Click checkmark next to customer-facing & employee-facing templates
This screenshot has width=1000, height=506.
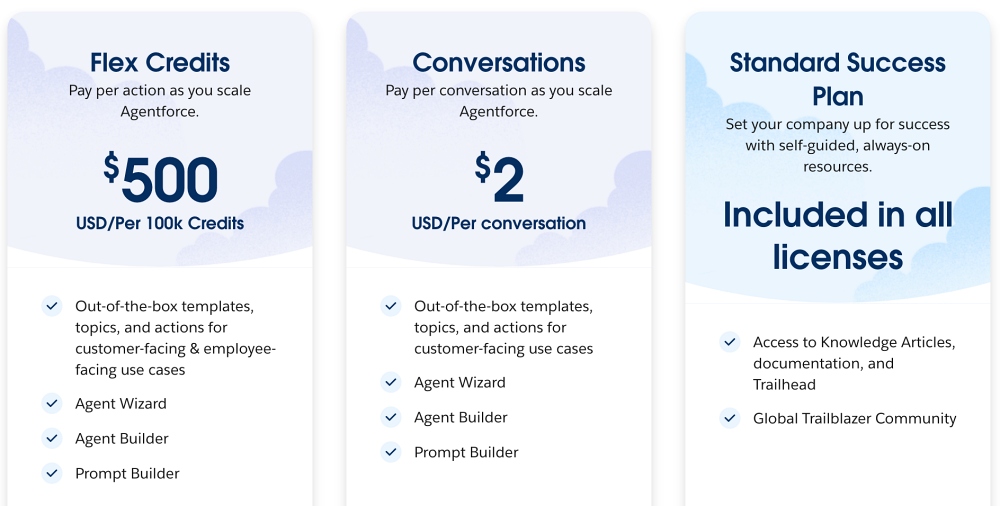point(52,306)
